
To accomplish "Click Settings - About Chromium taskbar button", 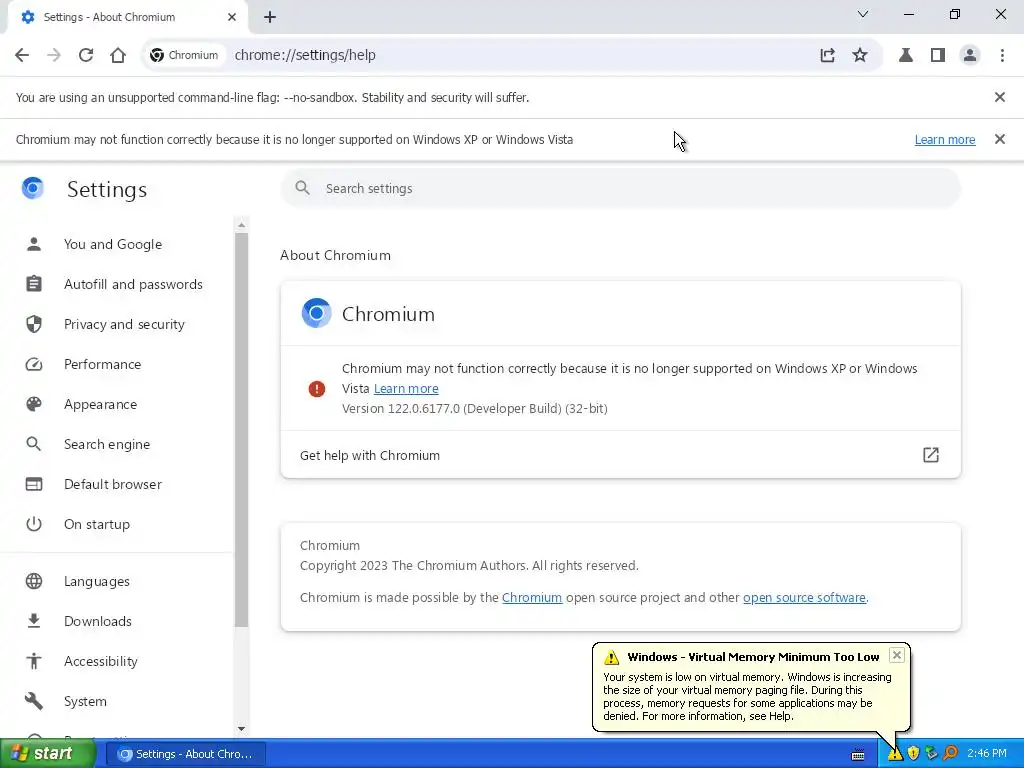I will (x=185, y=754).
